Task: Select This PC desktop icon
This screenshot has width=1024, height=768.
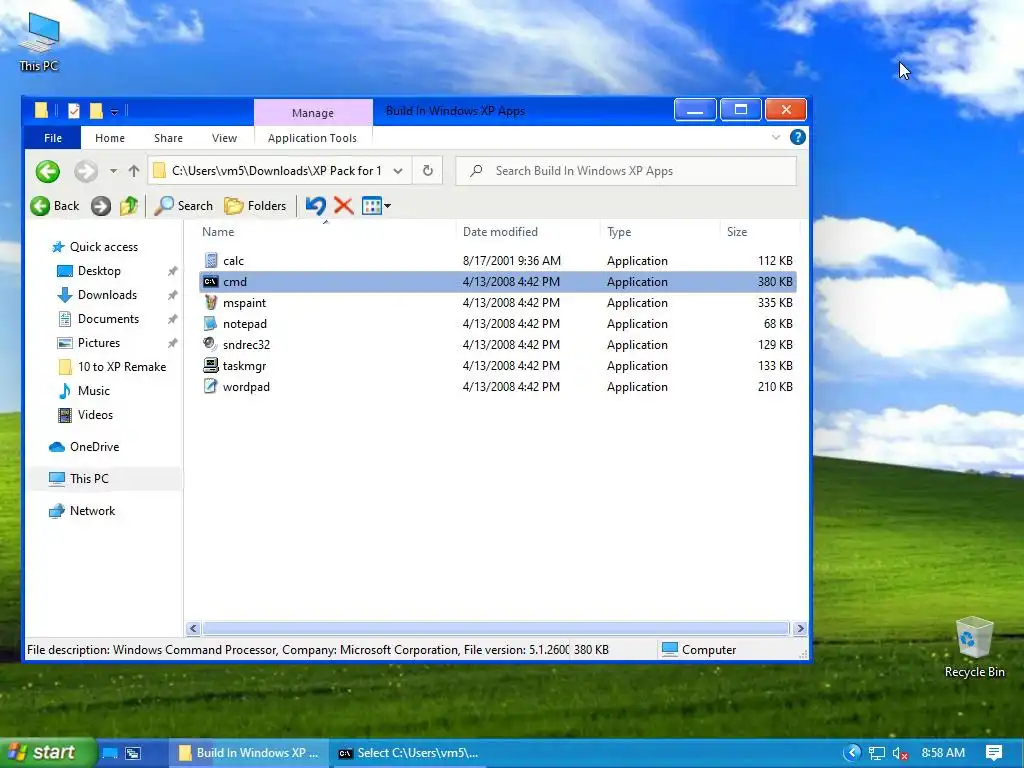Action: click(x=39, y=42)
